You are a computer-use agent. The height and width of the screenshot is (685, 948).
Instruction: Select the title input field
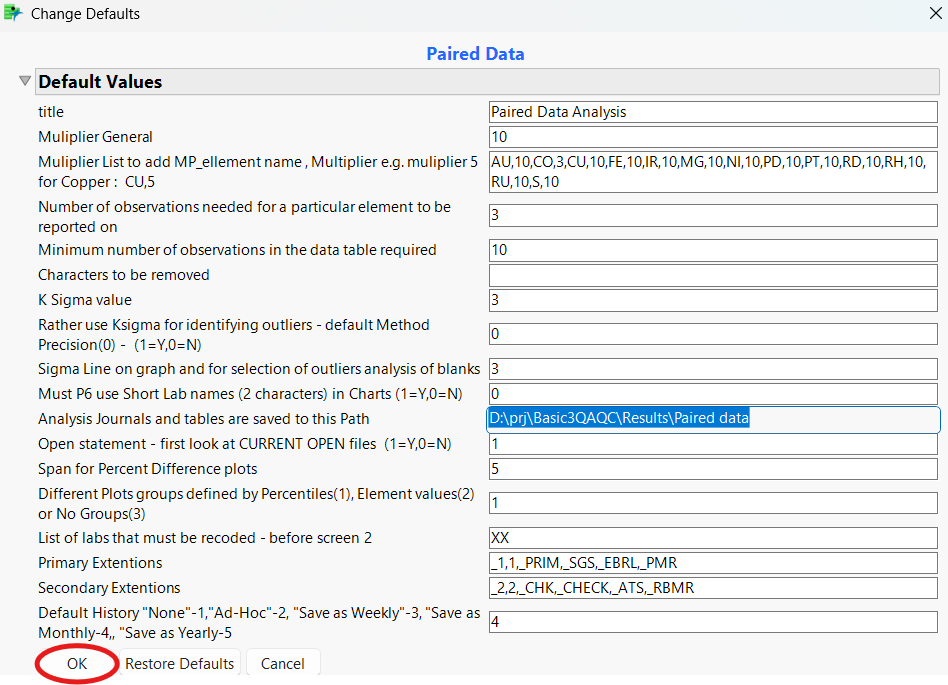point(712,112)
